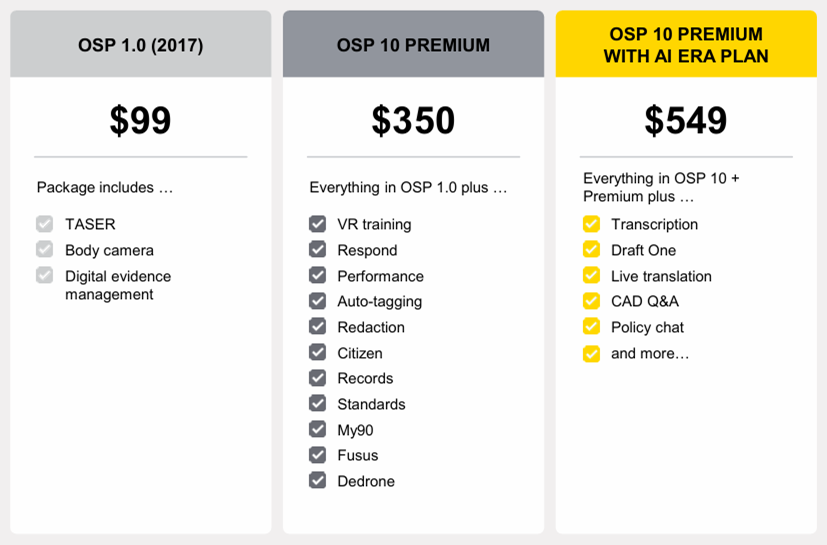Click the 'and more…' checkbox
Image resolution: width=827 pixels, height=545 pixels.
pos(591,353)
